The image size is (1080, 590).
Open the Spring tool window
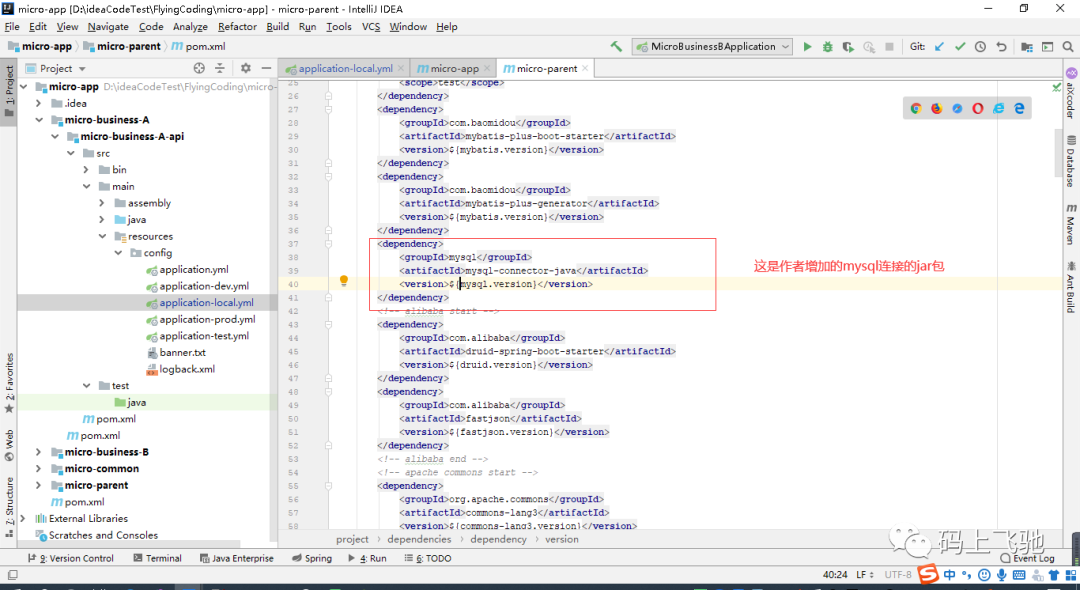click(x=312, y=558)
